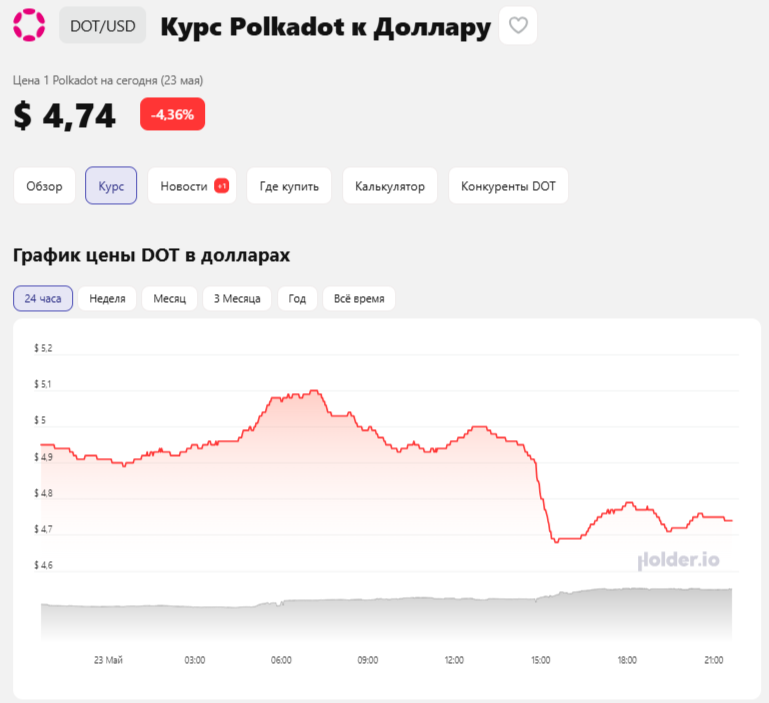Select the 24 часа chart range
Viewport: 769px width, 703px height.
click(43, 298)
